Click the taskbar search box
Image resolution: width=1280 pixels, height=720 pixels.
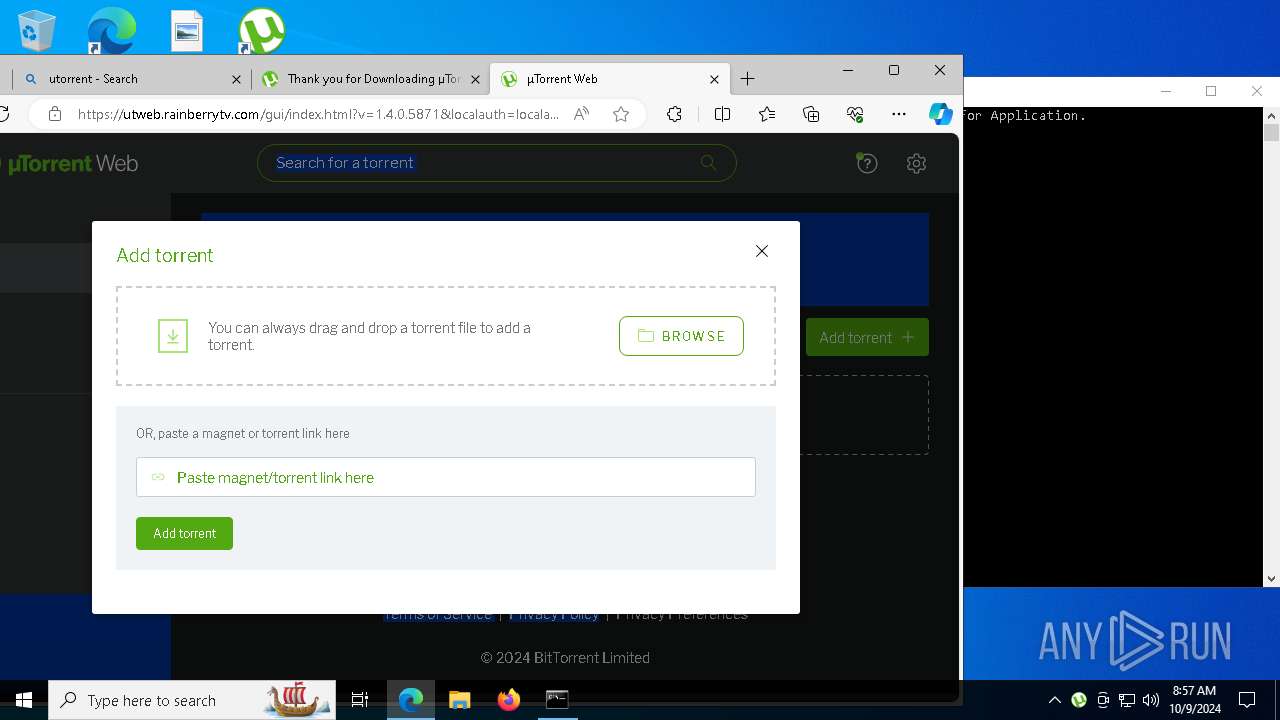(x=191, y=700)
